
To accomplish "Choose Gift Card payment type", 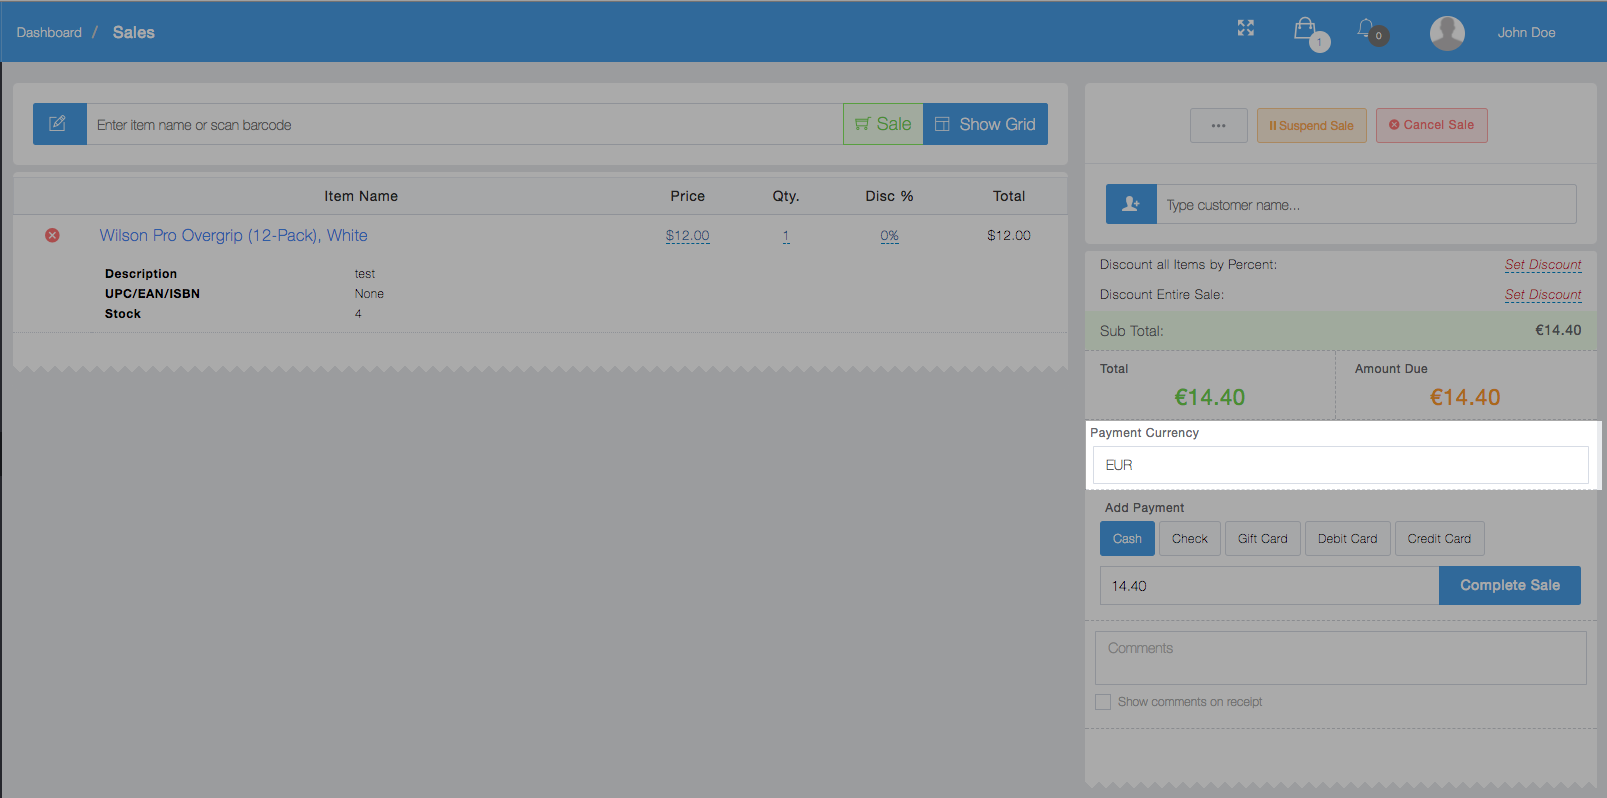I will (1262, 539).
